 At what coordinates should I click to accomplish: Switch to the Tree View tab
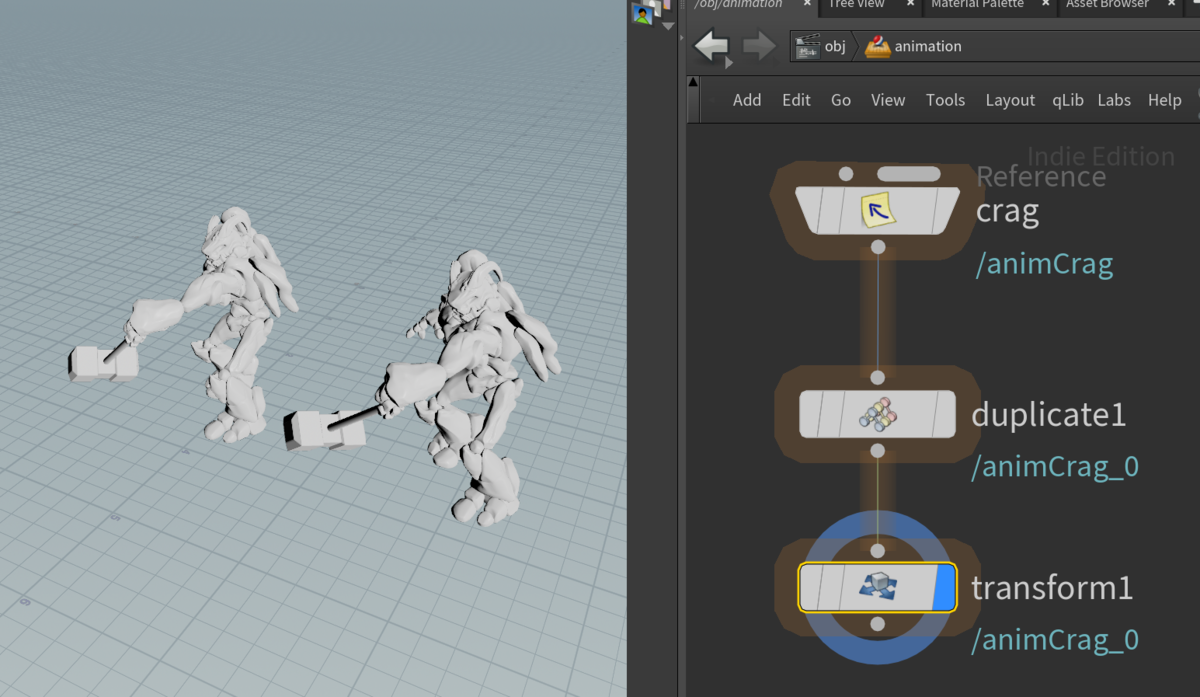857,5
